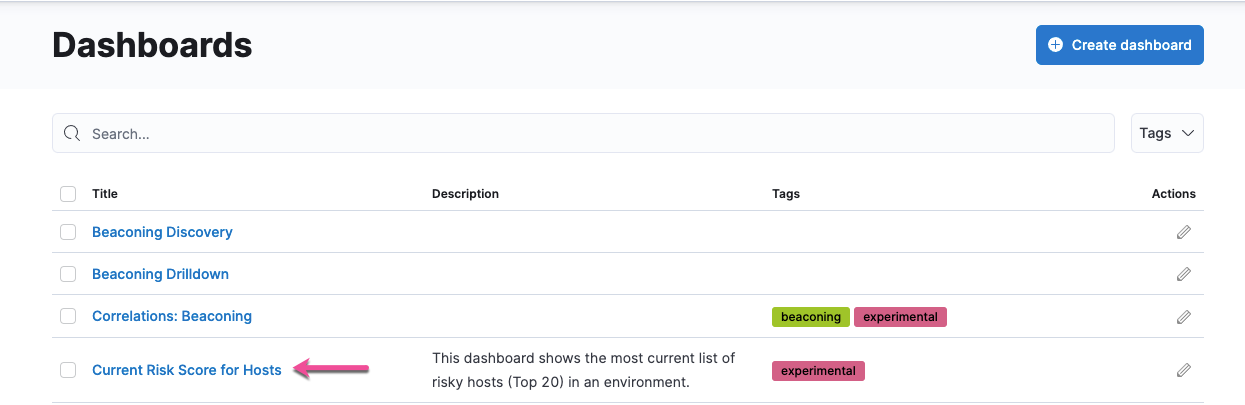Image resolution: width=1245 pixels, height=405 pixels.
Task: Click the green beaconing tag badge
Action: tap(810, 317)
